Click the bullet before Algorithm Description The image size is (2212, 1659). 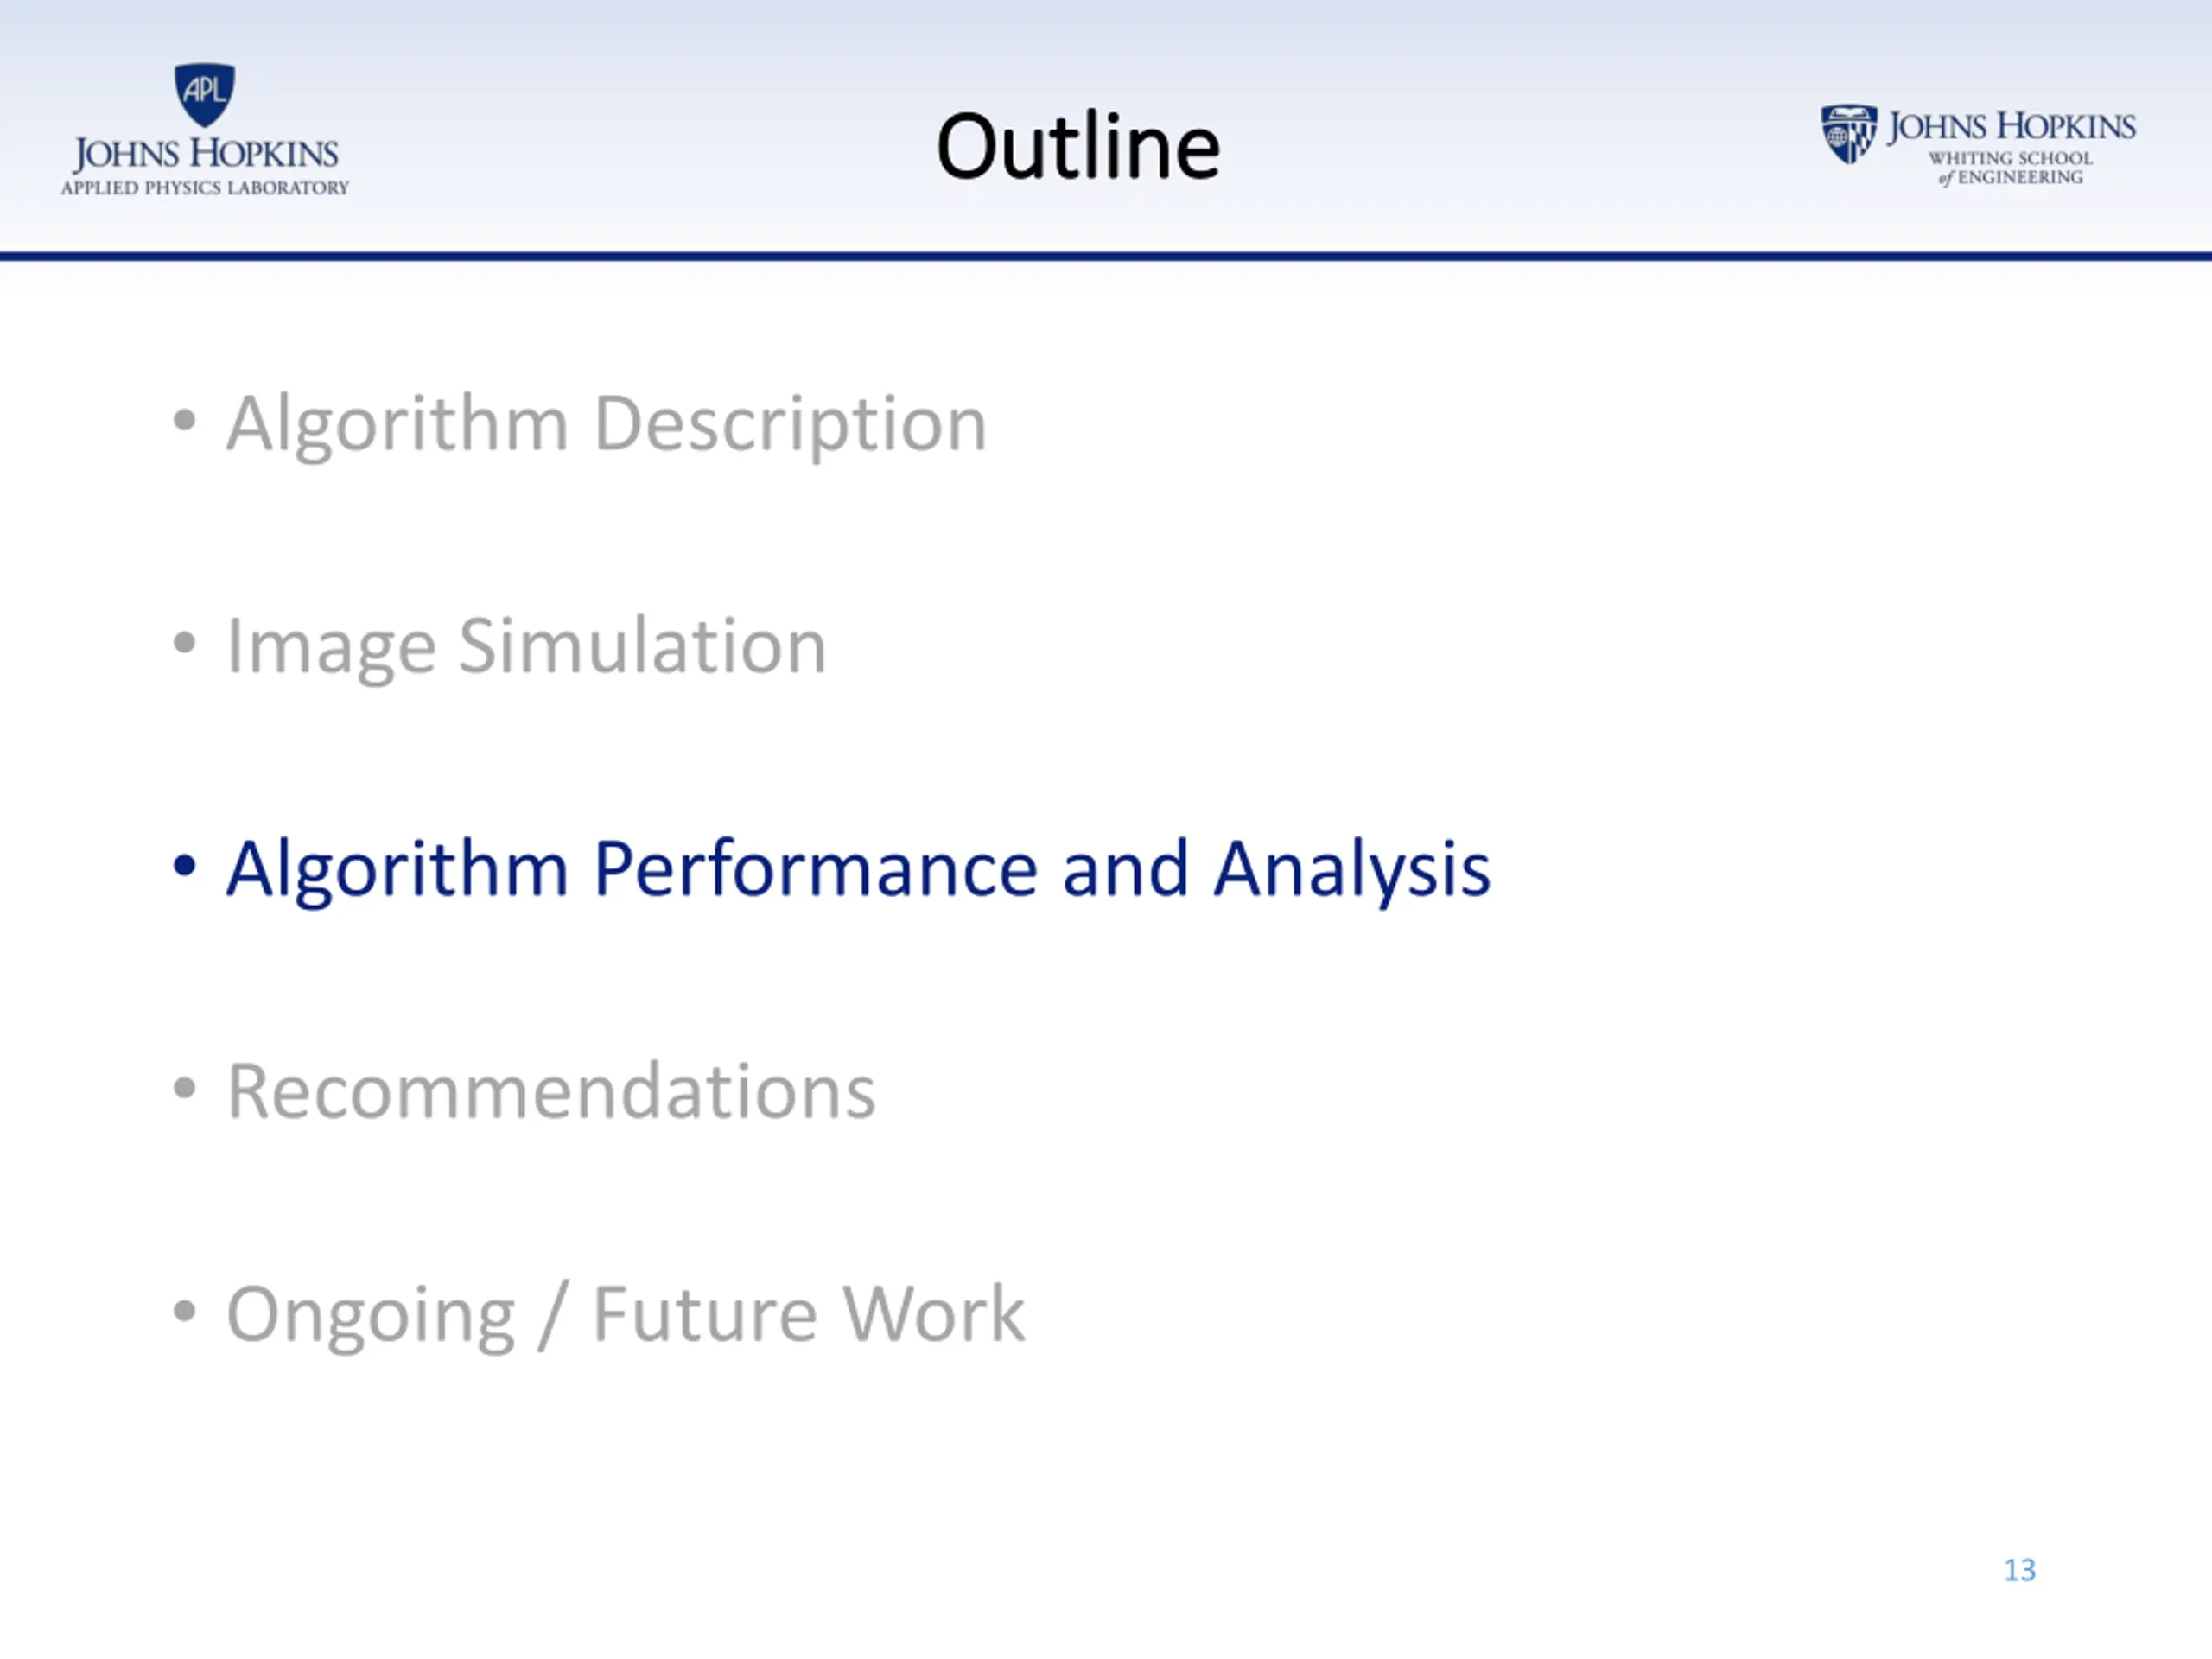coord(184,420)
